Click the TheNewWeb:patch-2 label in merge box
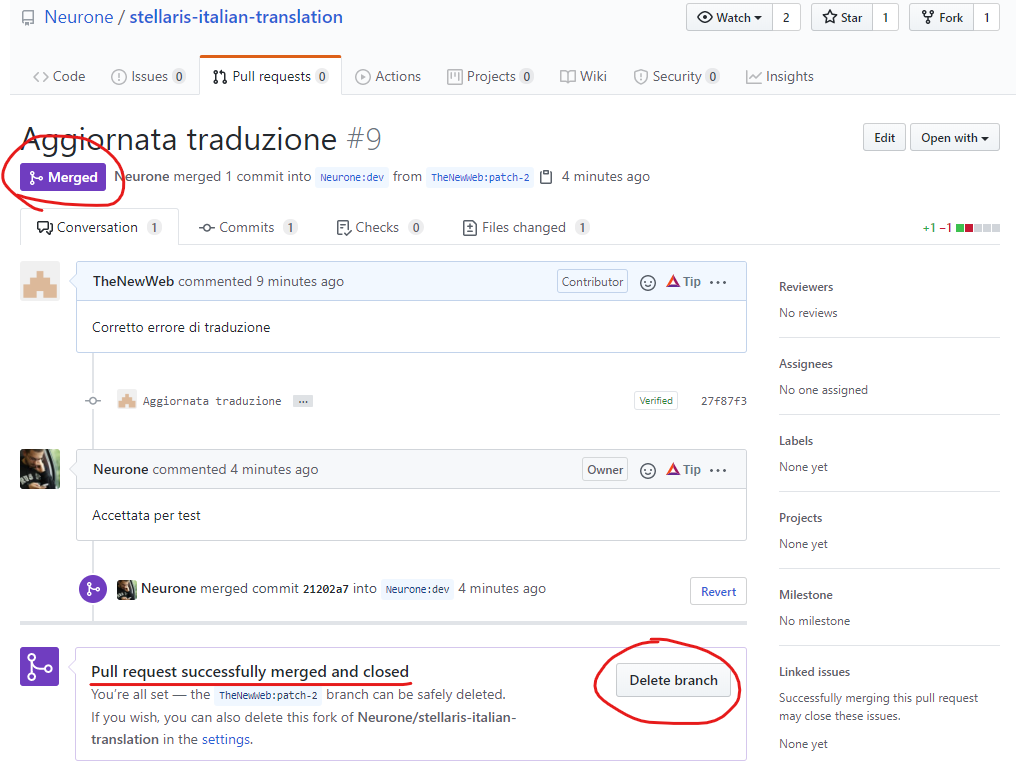The image size is (1016, 768). pos(268,695)
